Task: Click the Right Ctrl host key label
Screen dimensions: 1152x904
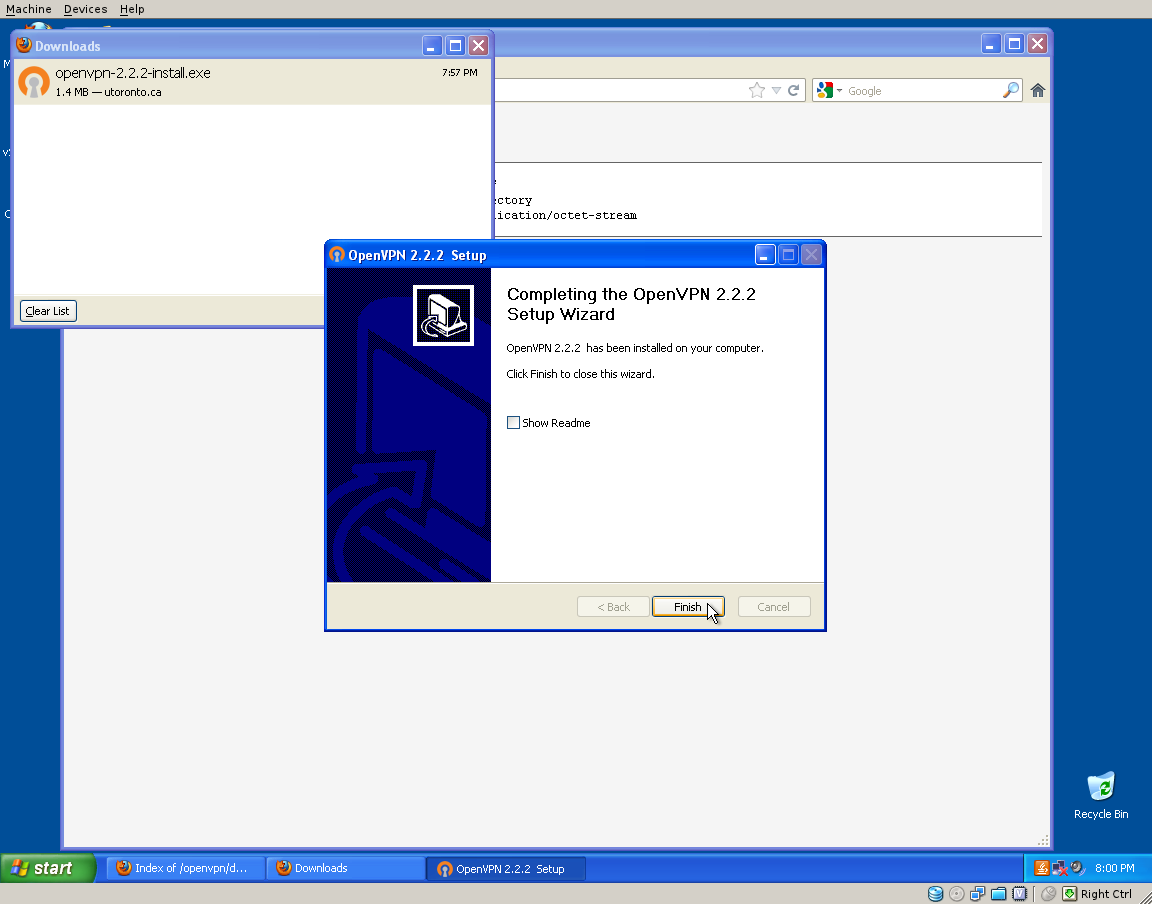Action: pos(1106,894)
